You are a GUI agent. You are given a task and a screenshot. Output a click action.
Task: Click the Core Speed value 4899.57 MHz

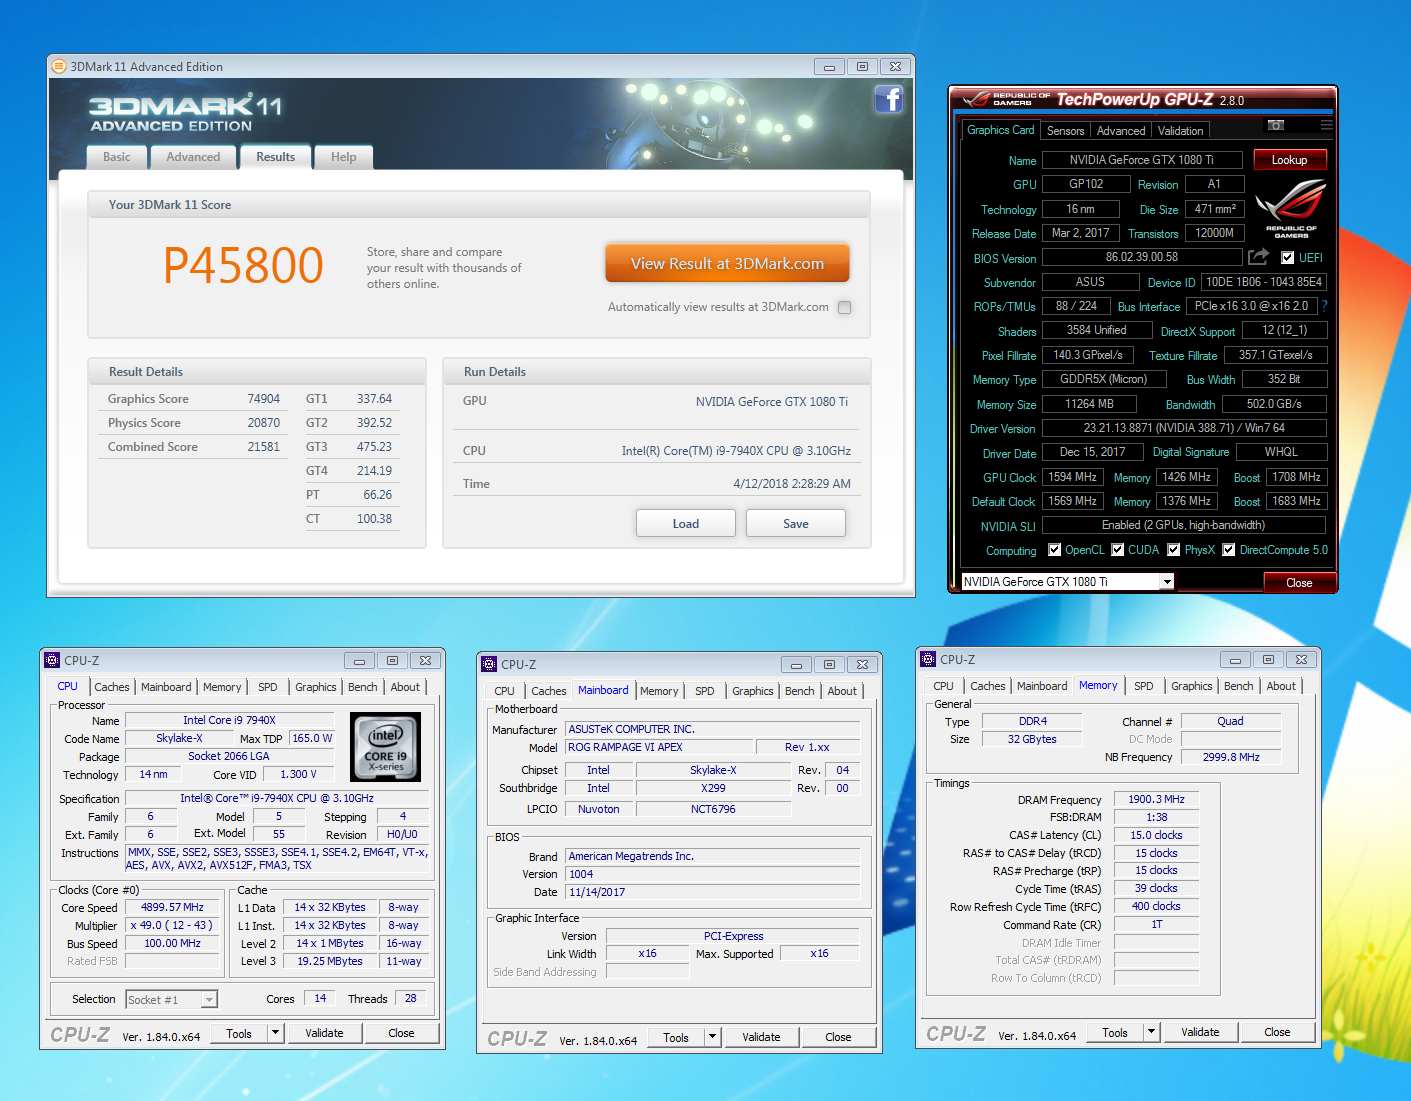[172, 907]
